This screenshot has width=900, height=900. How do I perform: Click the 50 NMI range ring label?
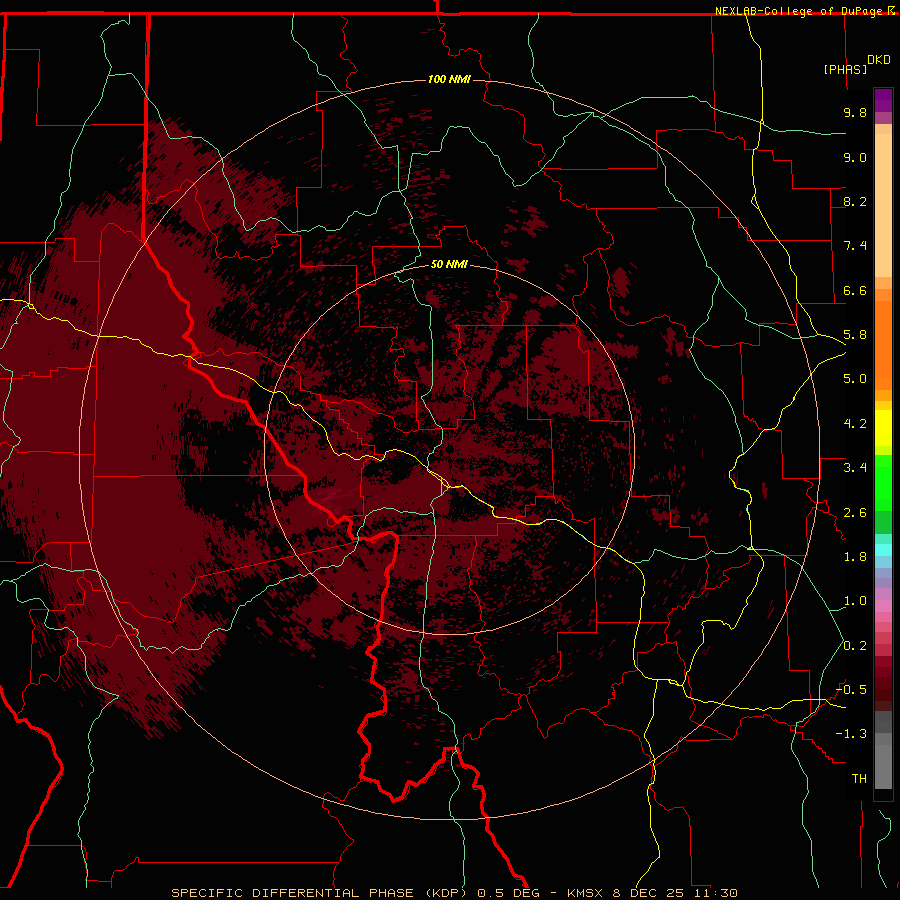click(x=449, y=264)
